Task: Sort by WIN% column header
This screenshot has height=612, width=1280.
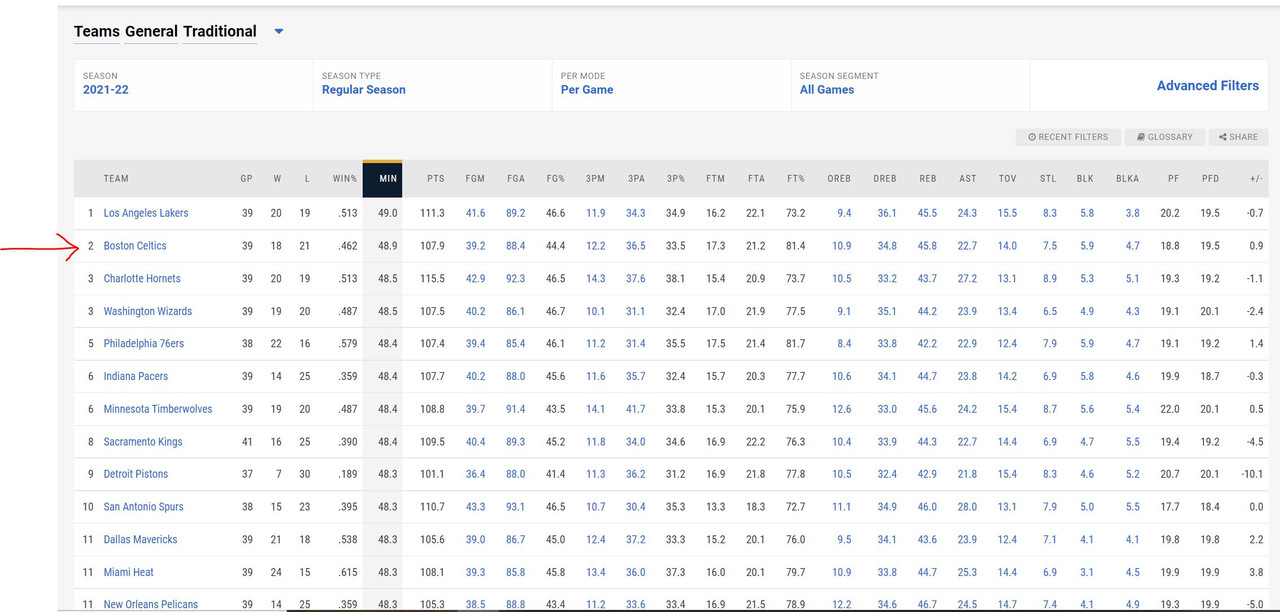Action: 345,179
